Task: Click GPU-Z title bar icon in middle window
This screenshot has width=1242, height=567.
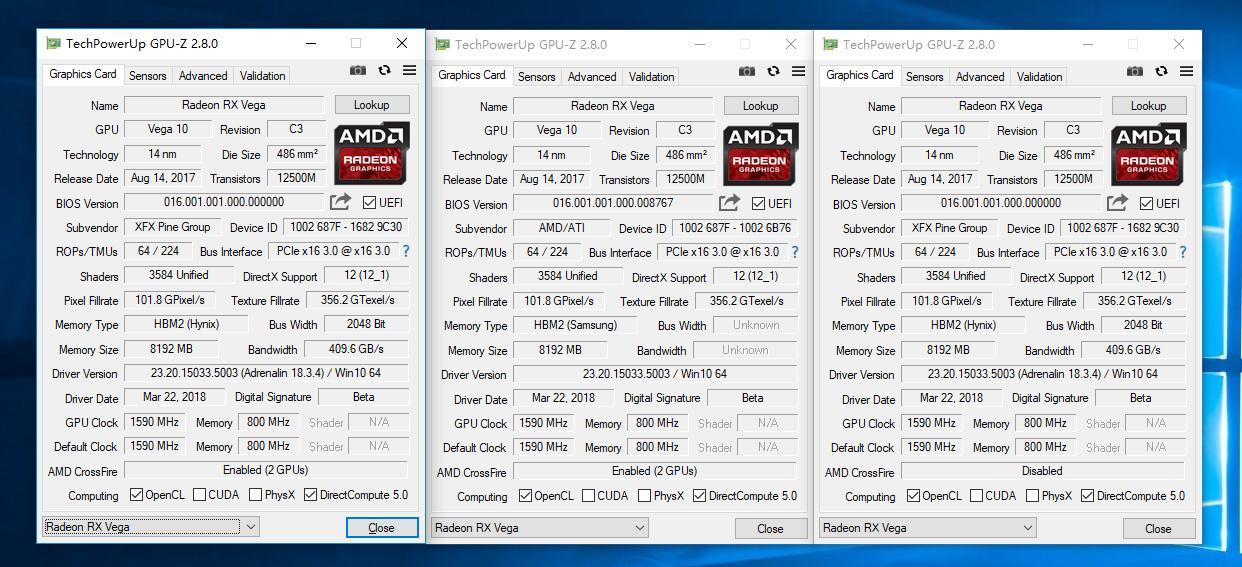Action: click(442, 44)
